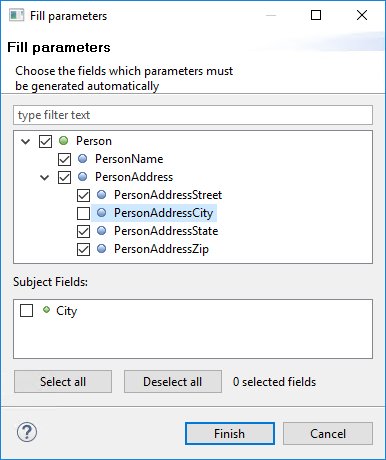Click the blue icon beside PersonAddressStreet
Screen dimensions: 386x460
pos(102,195)
